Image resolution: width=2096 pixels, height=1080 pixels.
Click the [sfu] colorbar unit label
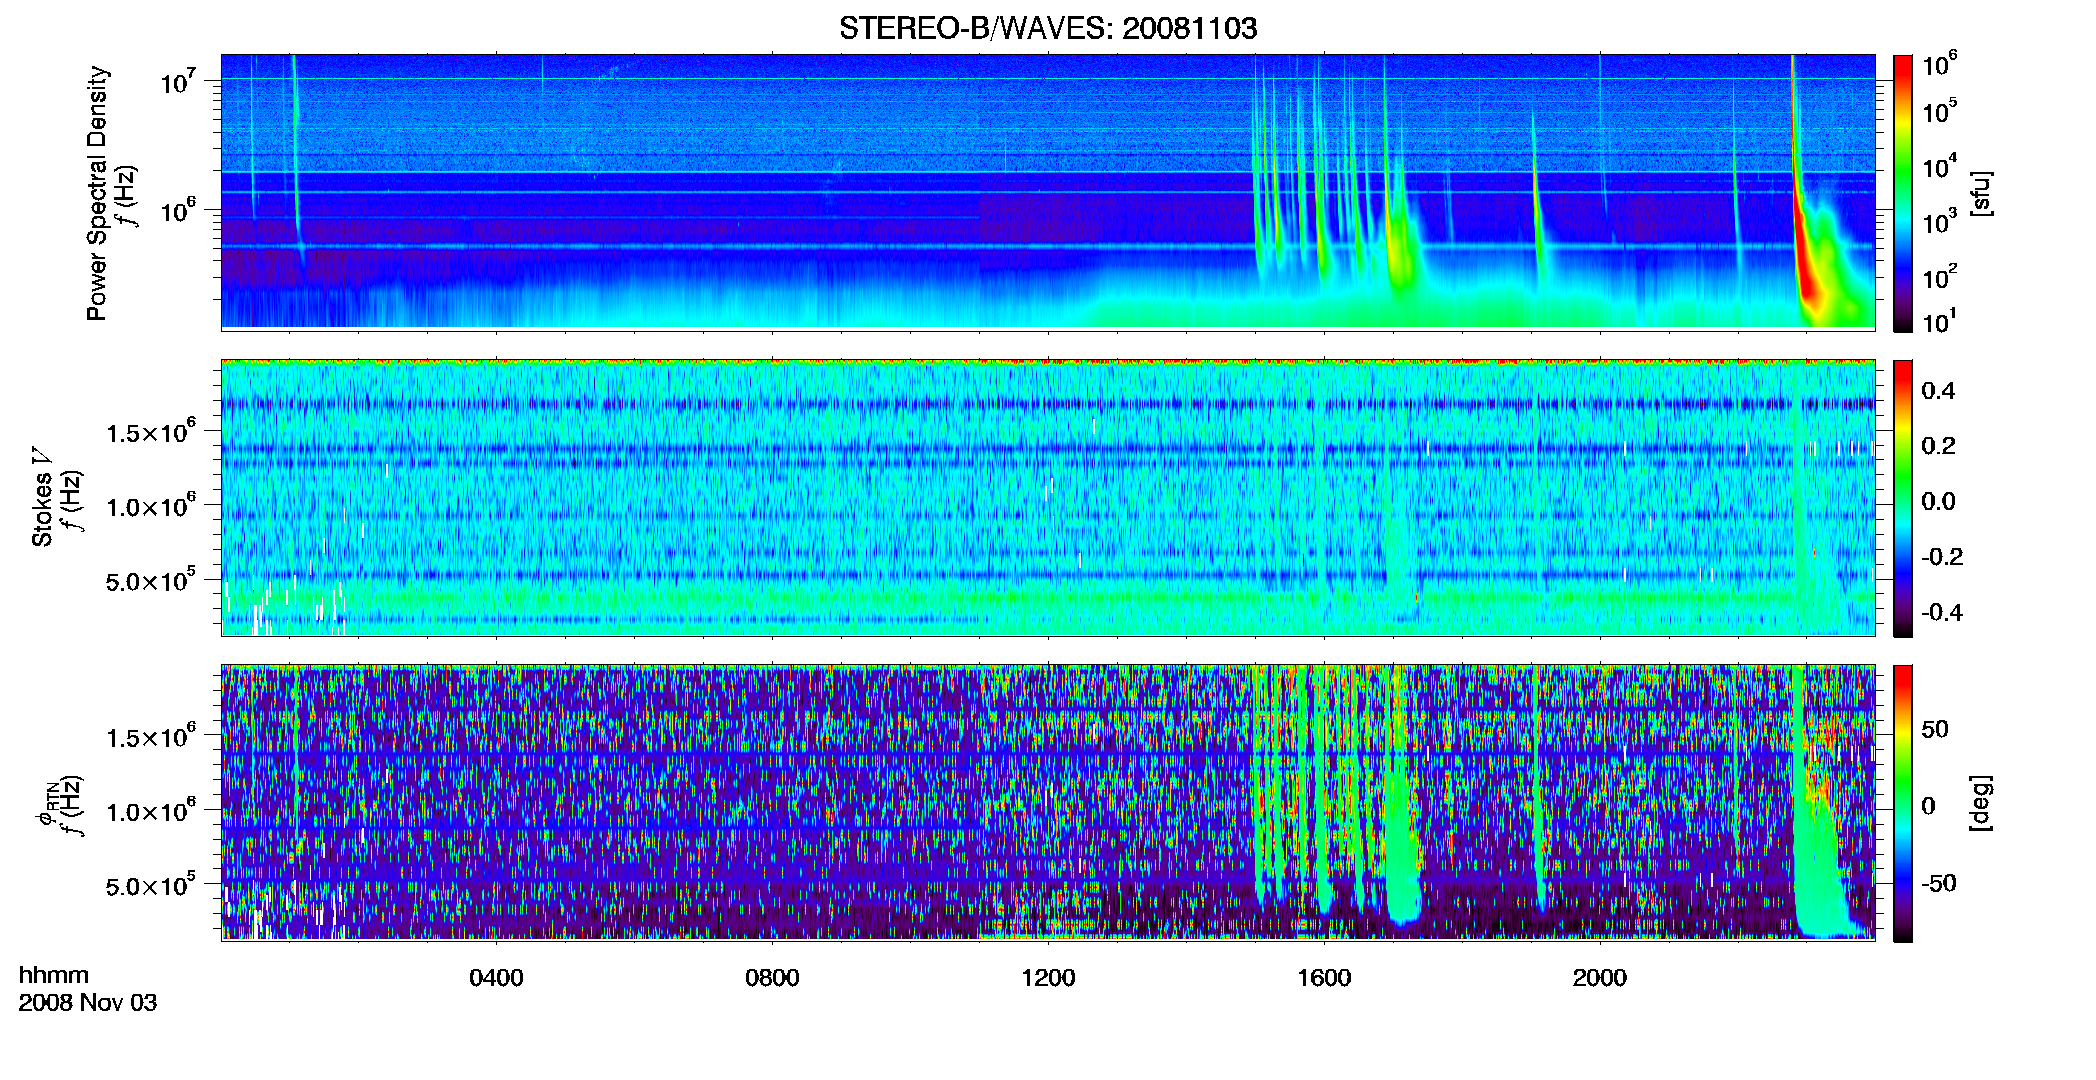(x=1980, y=193)
